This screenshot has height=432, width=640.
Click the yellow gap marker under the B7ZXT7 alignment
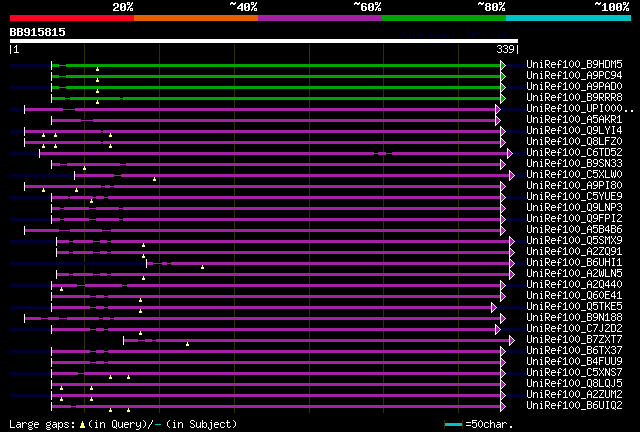(187, 345)
